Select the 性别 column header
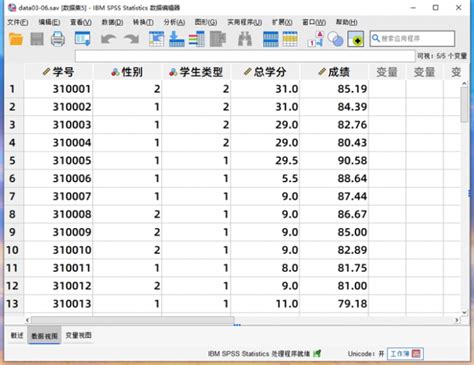Screen dimensions: 474x365 [x=127, y=72]
